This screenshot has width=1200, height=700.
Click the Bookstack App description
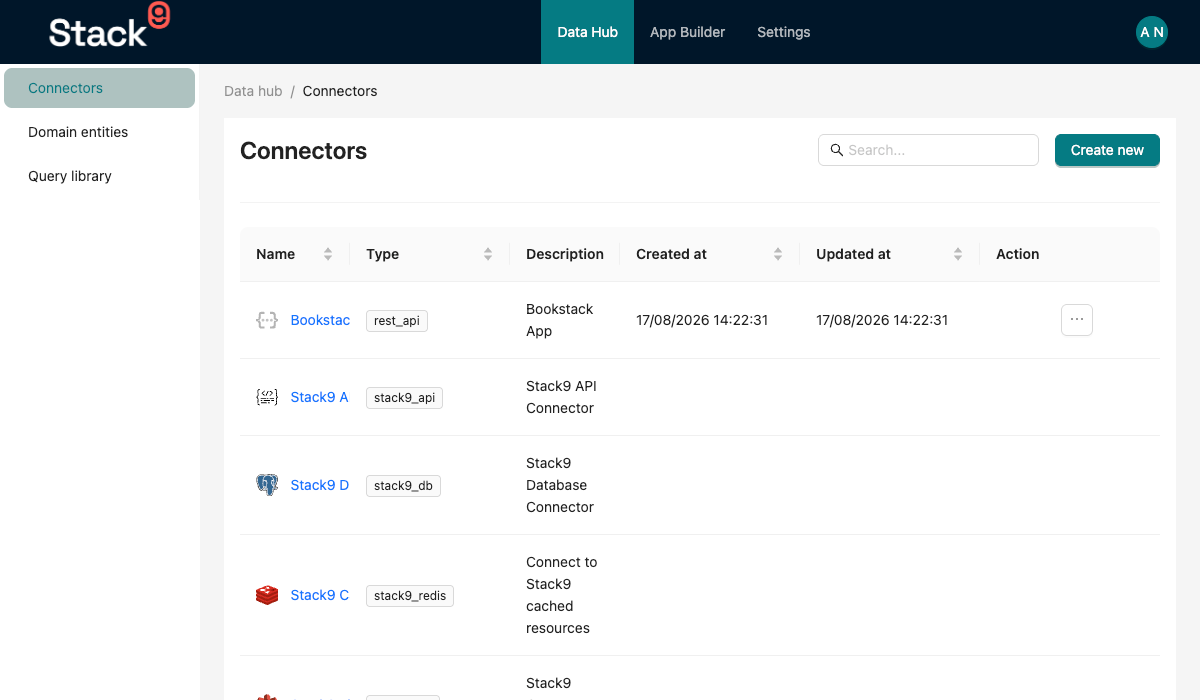560,320
